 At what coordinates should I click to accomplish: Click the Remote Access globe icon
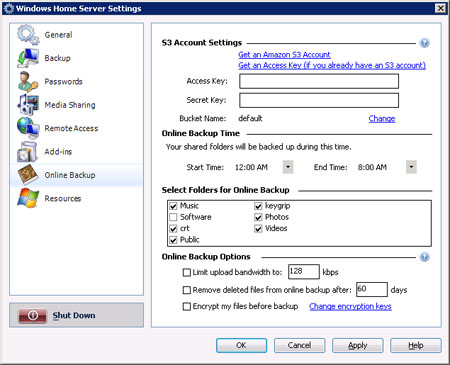(28, 128)
